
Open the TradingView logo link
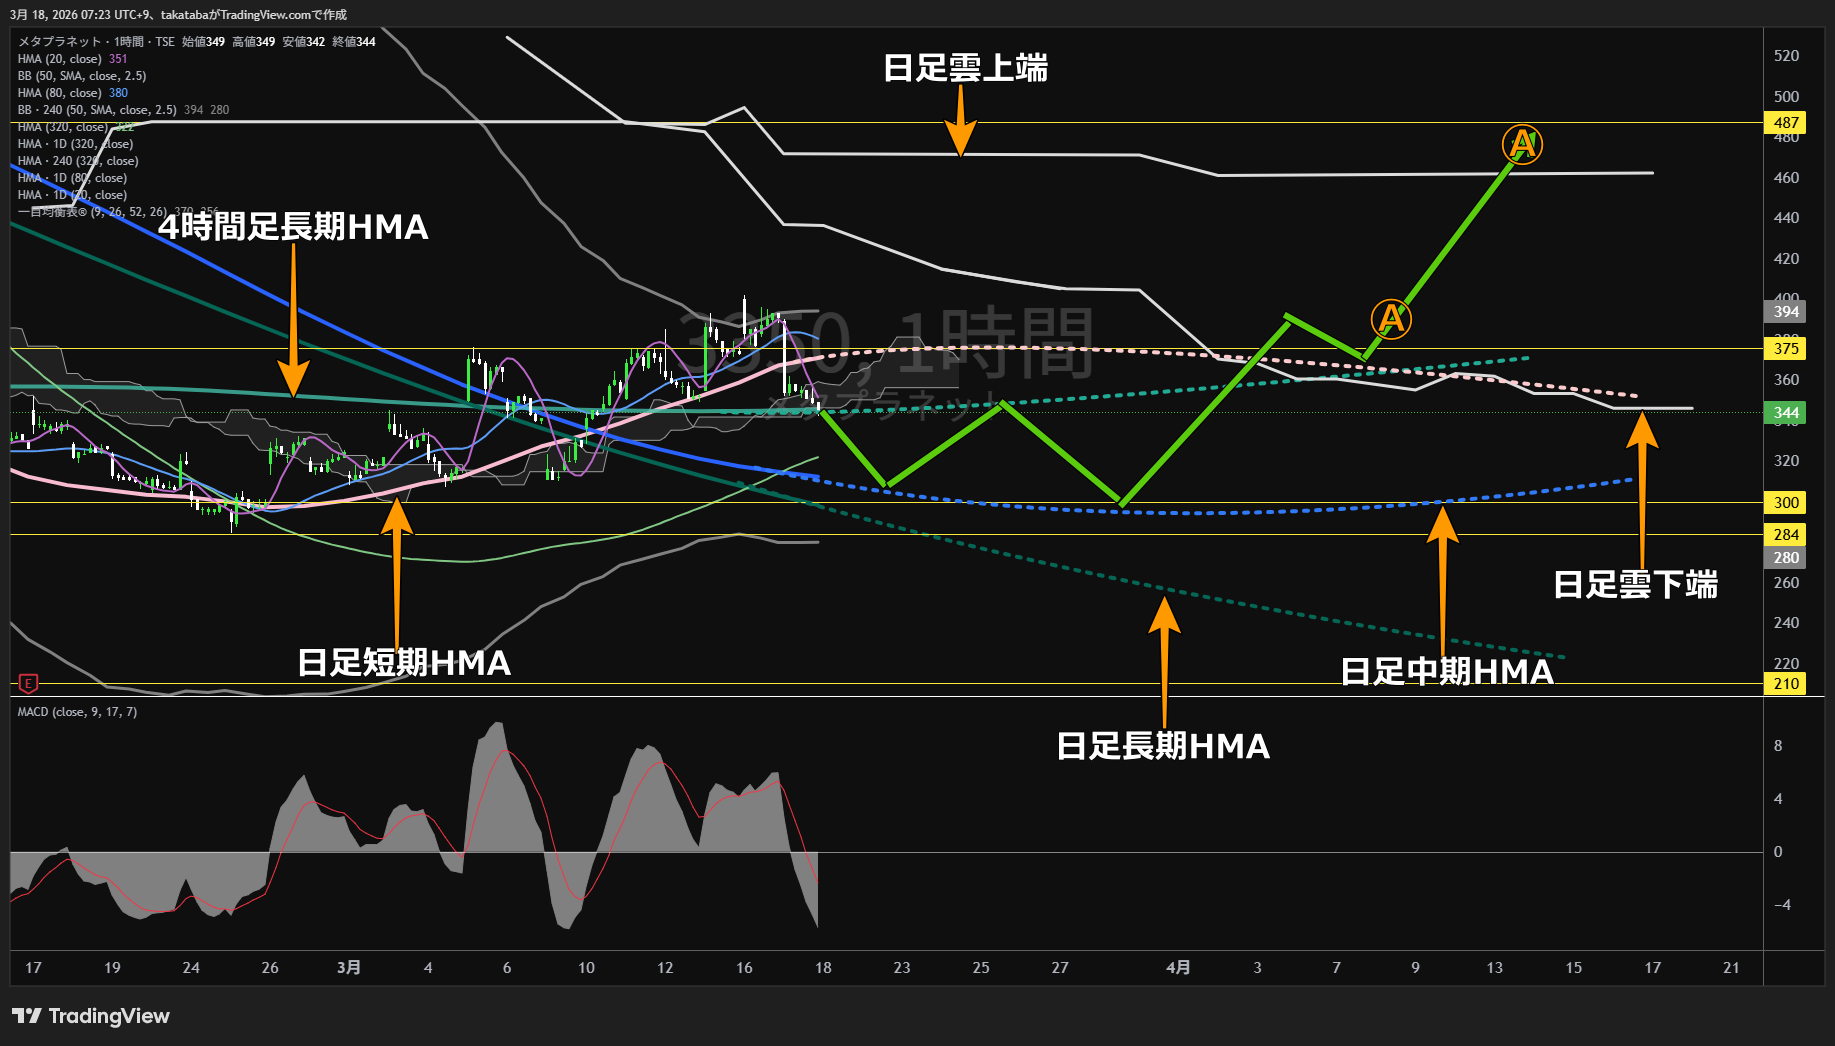click(x=91, y=1016)
